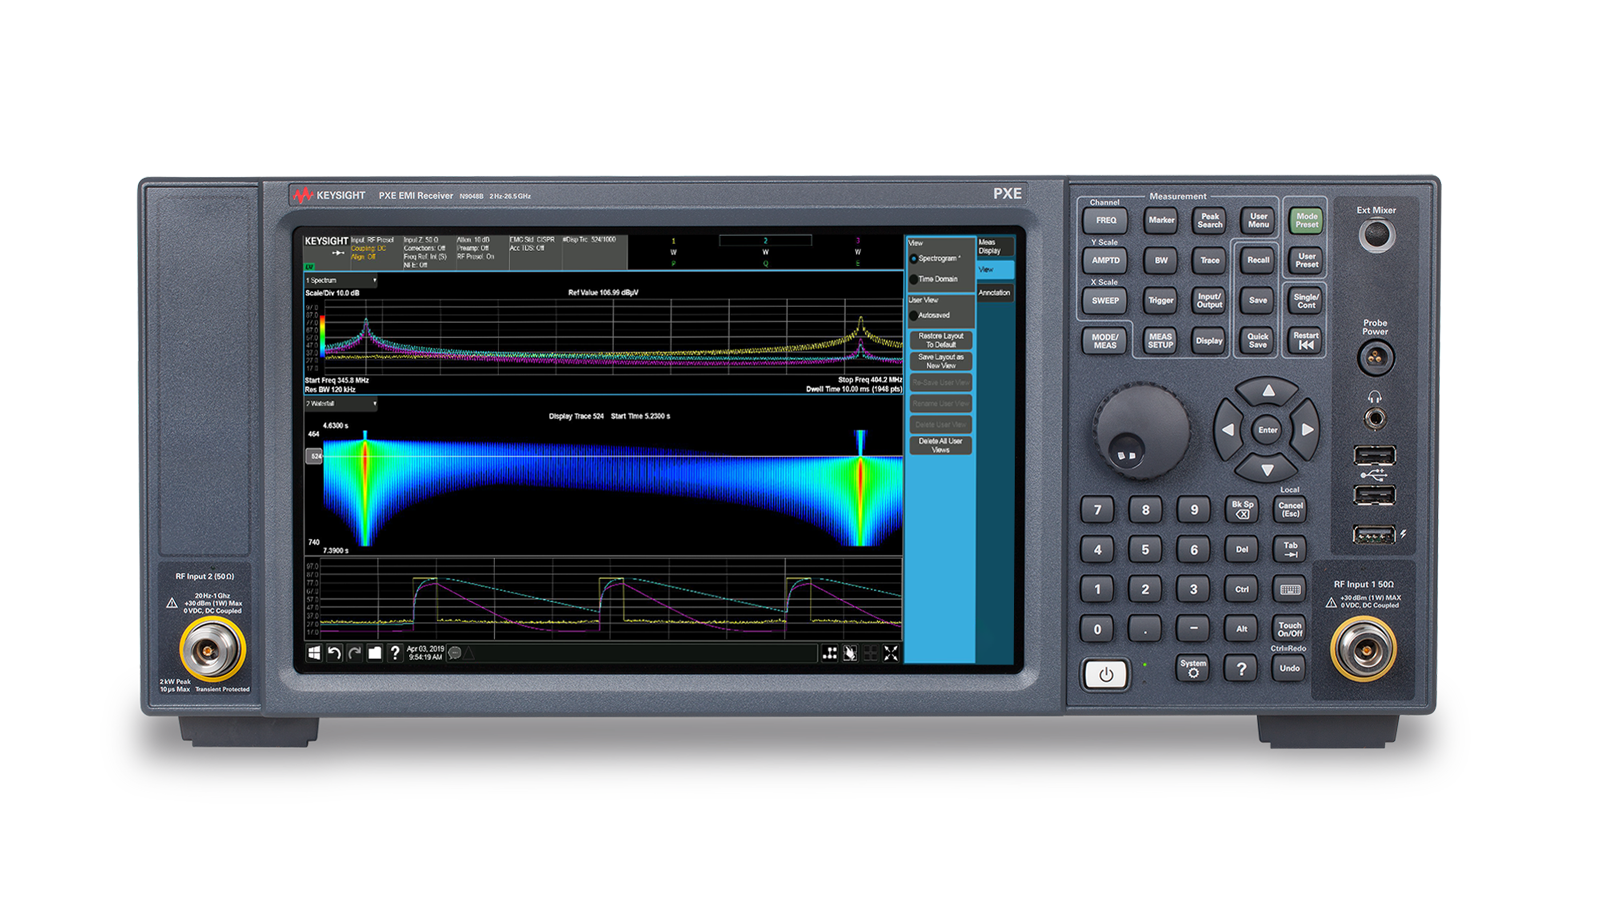Select the Spectrogram view radio button
The width and height of the screenshot is (1600, 900).
pyautogui.click(x=914, y=259)
